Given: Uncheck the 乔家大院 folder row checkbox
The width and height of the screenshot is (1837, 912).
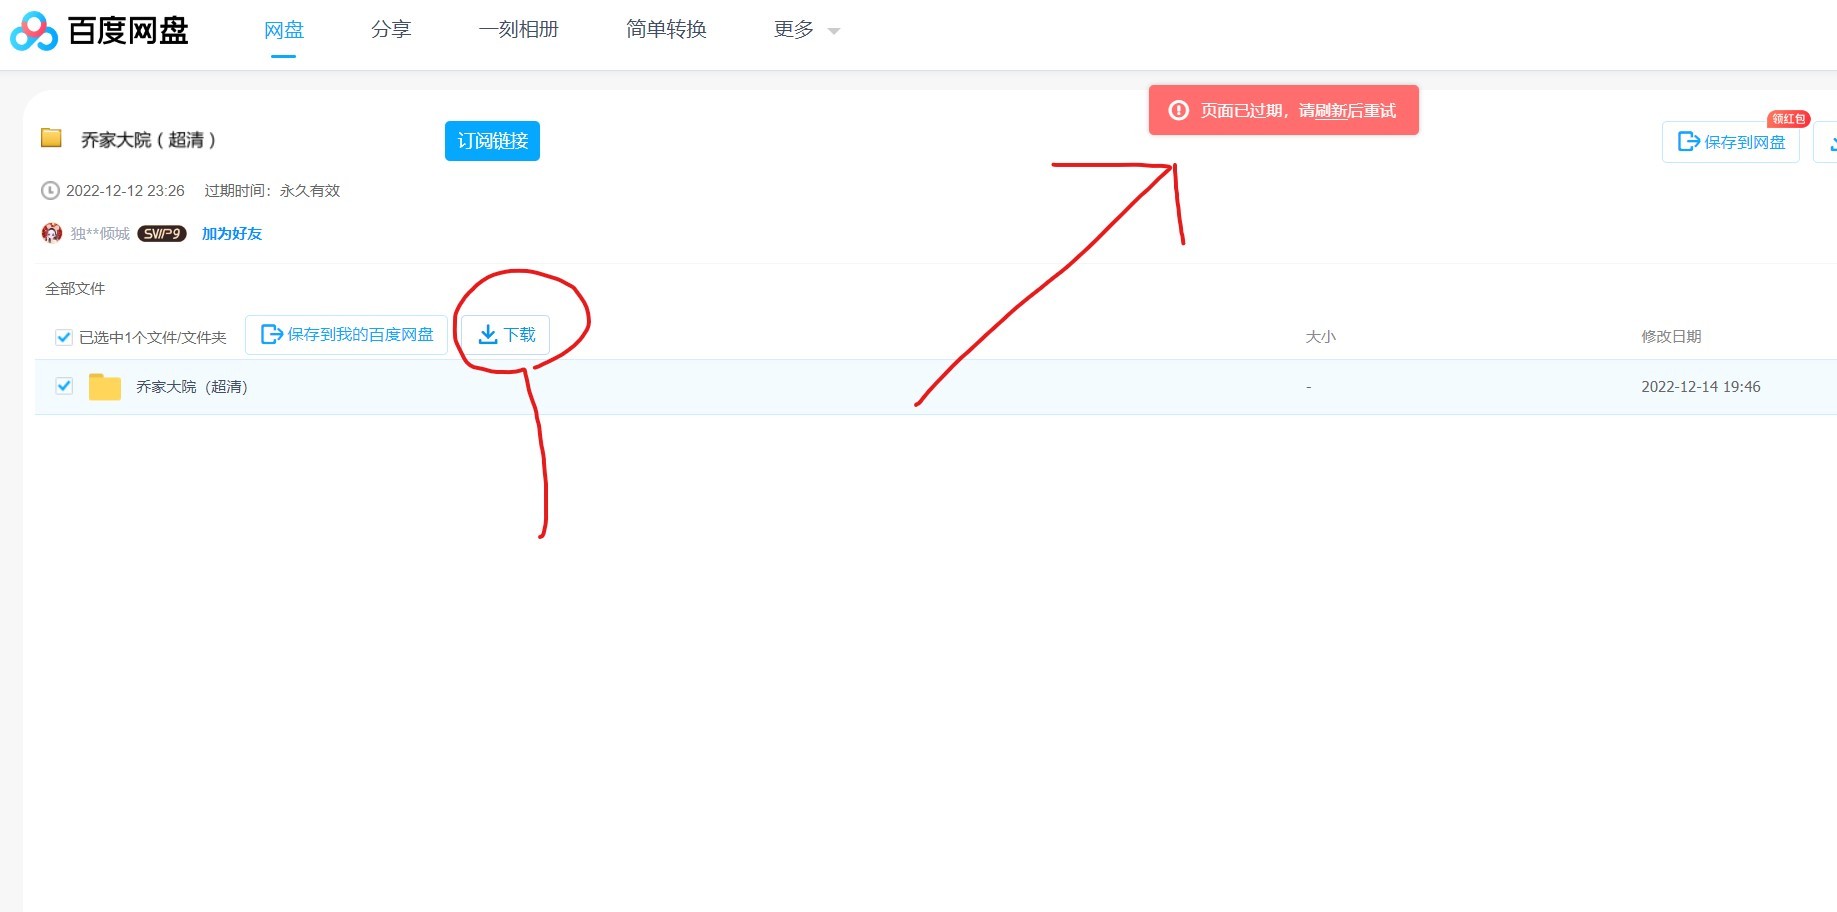Looking at the screenshot, I should (x=64, y=386).
